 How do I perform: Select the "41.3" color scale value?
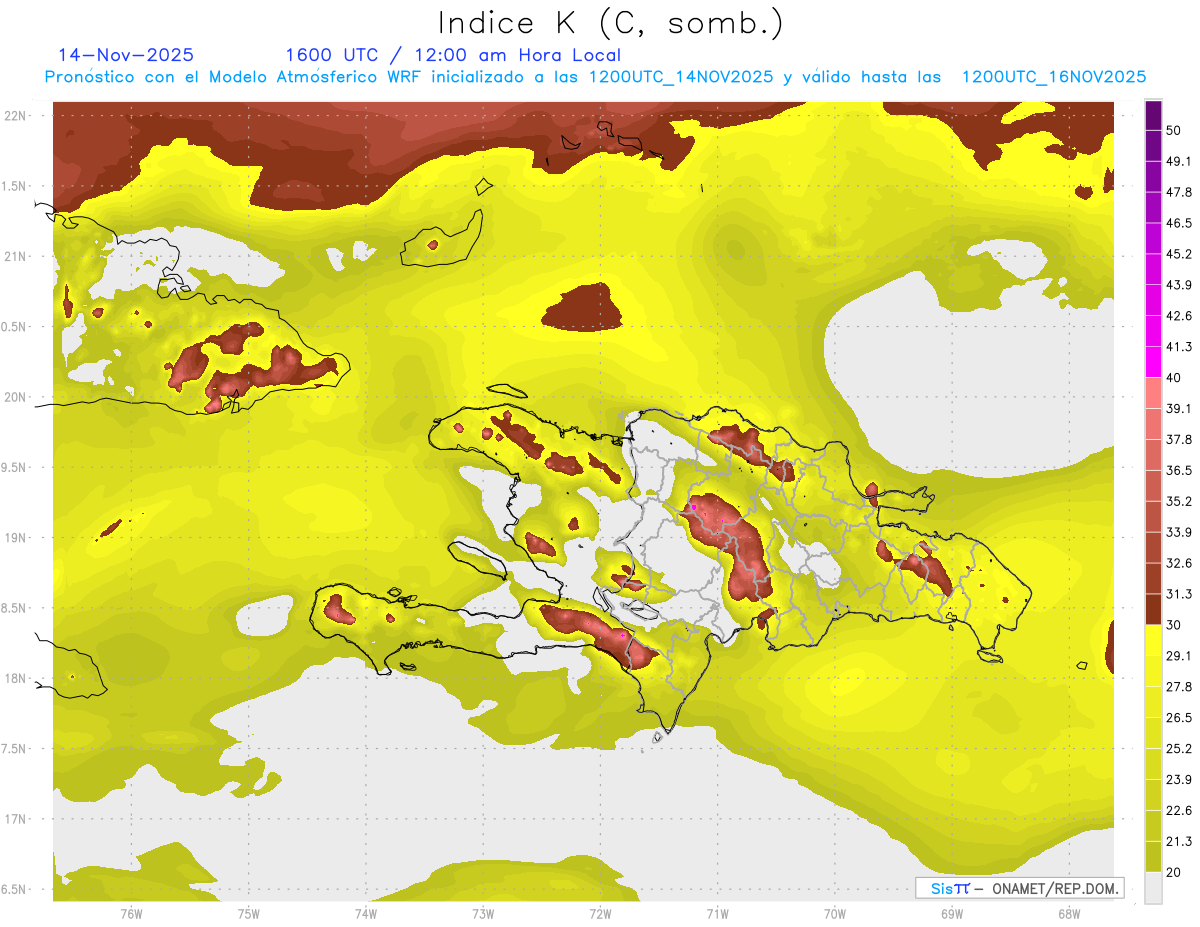pyautogui.click(x=1178, y=347)
